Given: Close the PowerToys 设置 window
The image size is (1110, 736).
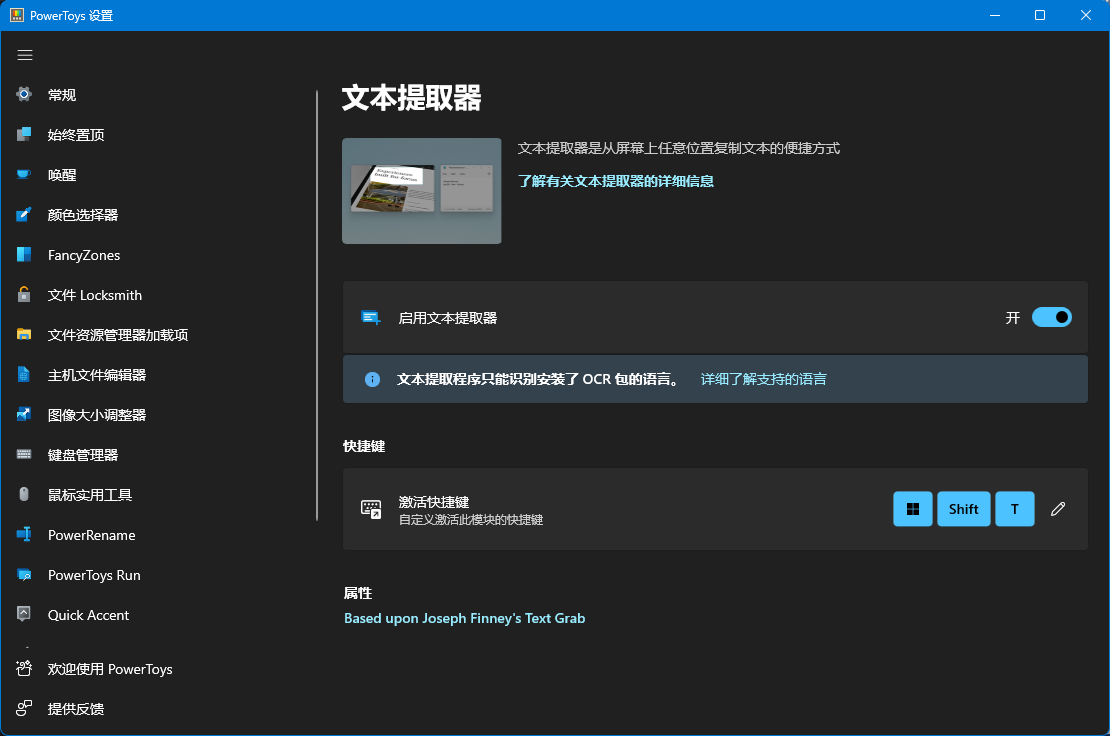Looking at the screenshot, I should click(x=1086, y=15).
